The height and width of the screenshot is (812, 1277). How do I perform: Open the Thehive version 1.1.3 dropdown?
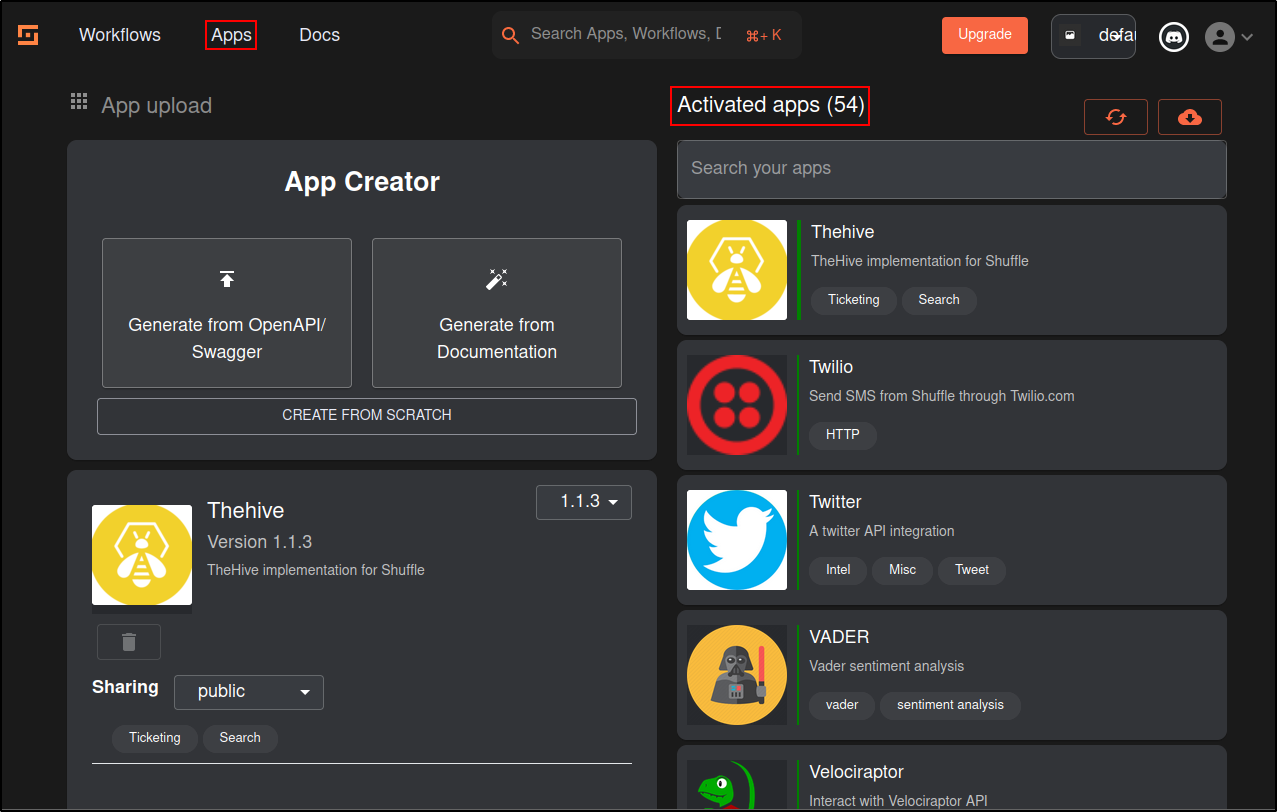[x=583, y=502]
